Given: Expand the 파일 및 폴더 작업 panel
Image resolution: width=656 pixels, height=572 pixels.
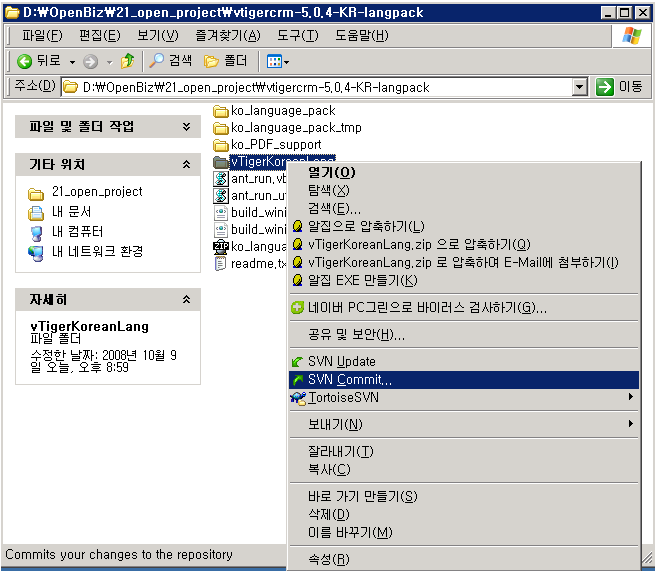Looking at the screenshot, I should coord(187,126).
